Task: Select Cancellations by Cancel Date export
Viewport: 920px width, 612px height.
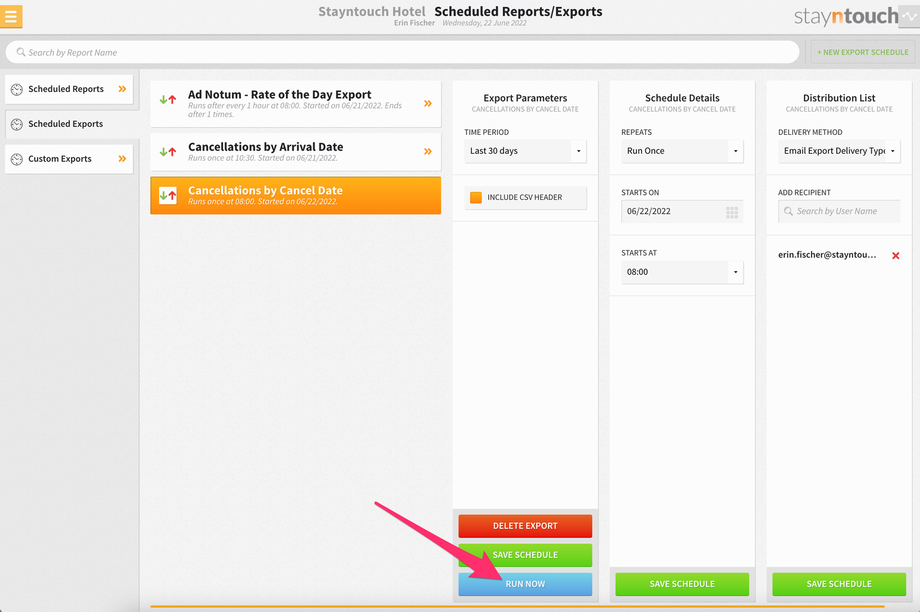Action: [x=295, y=195]
